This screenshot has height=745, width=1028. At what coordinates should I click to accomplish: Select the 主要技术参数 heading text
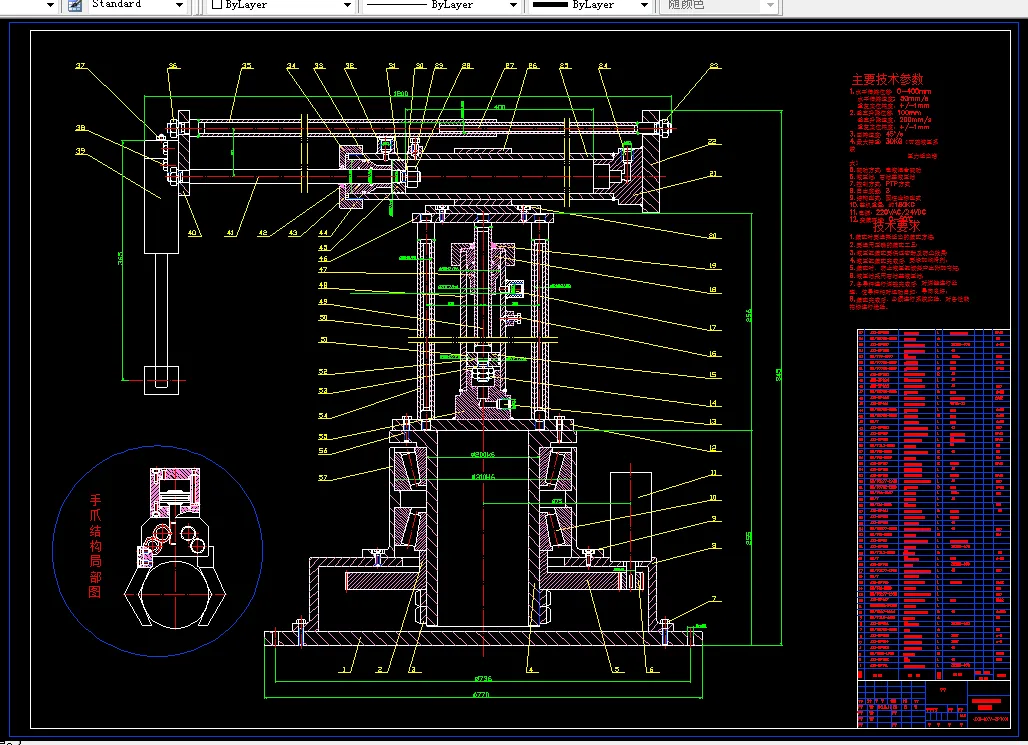pos(887,79)
